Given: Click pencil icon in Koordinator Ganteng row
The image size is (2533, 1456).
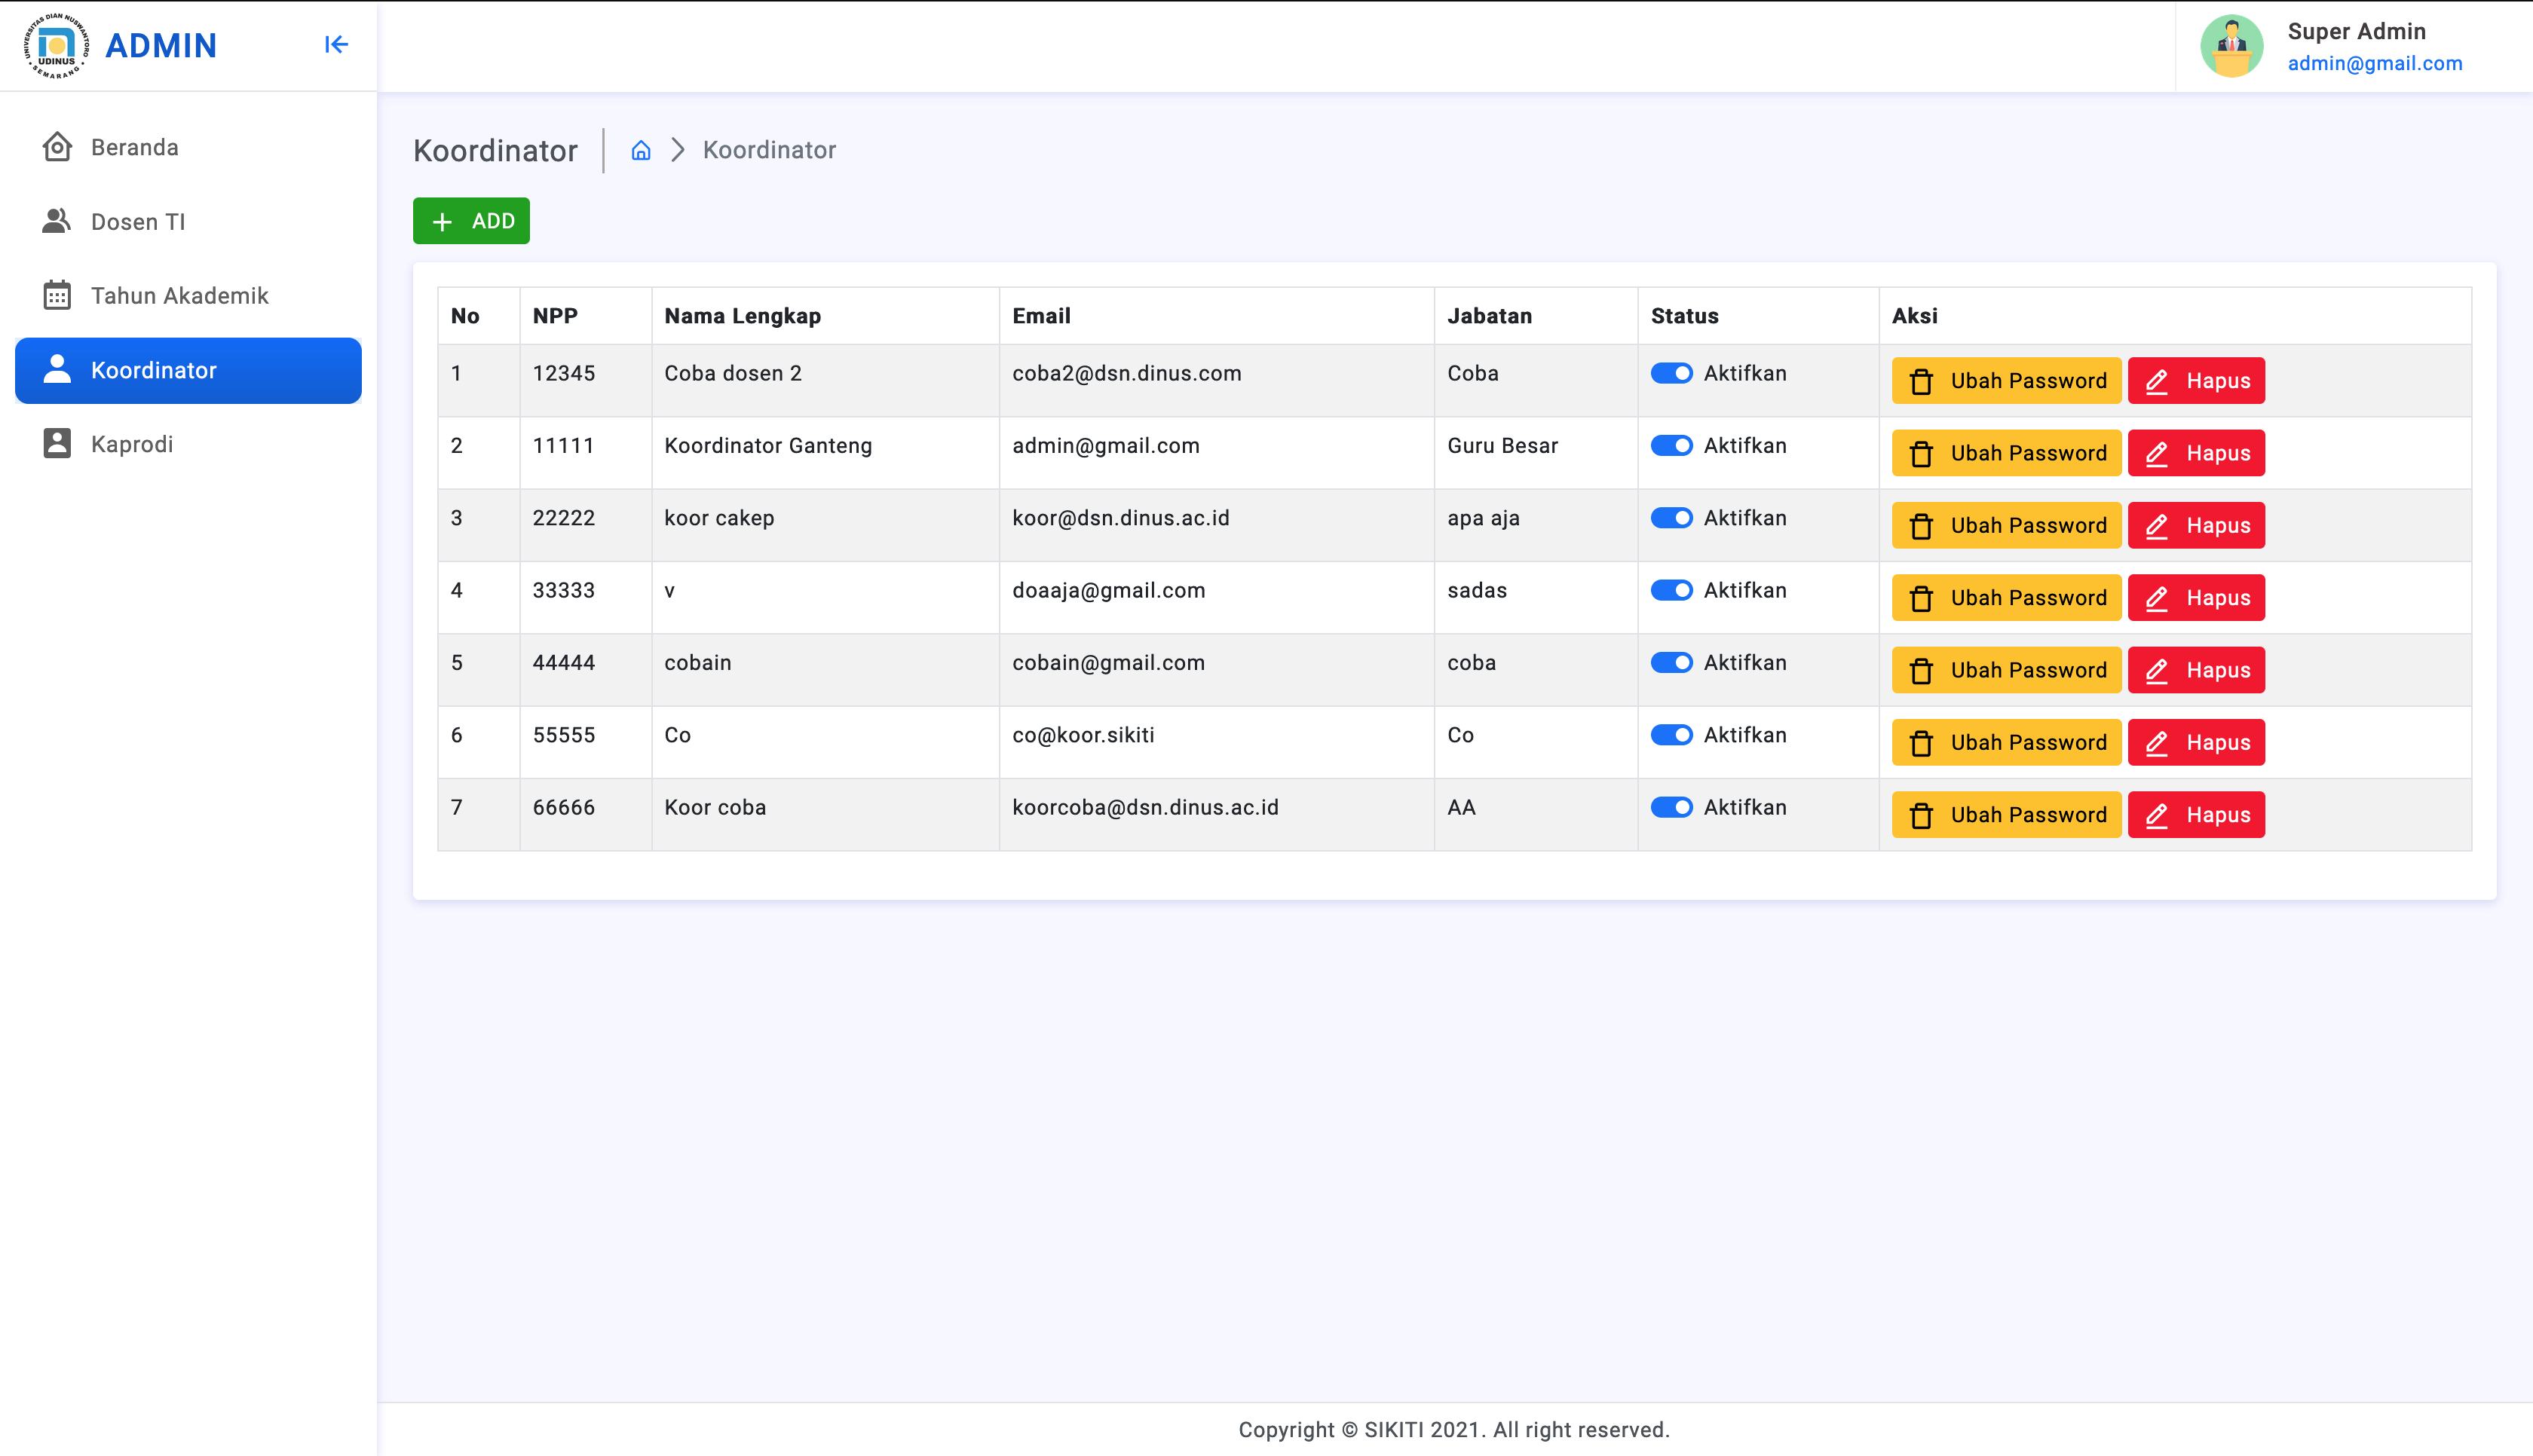Looking at the screenshot, I should (2156, 453).
